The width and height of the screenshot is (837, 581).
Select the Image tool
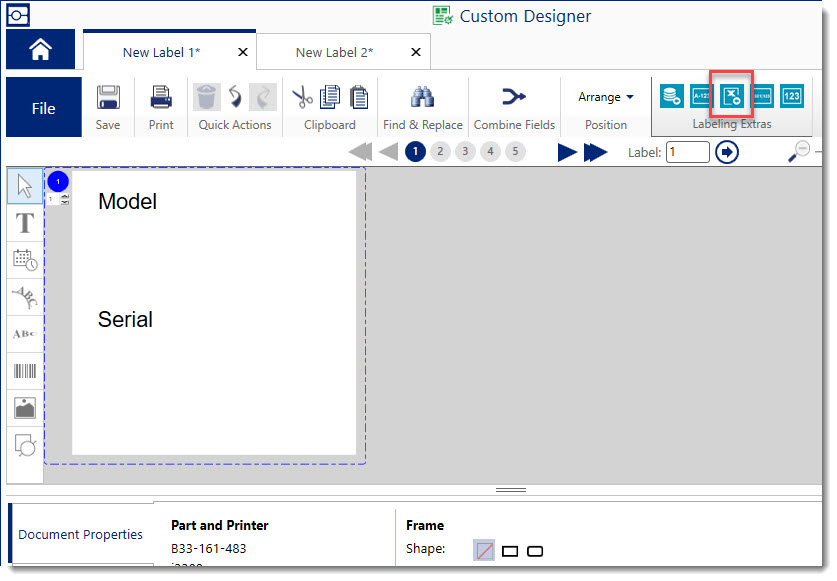(25, 408)
